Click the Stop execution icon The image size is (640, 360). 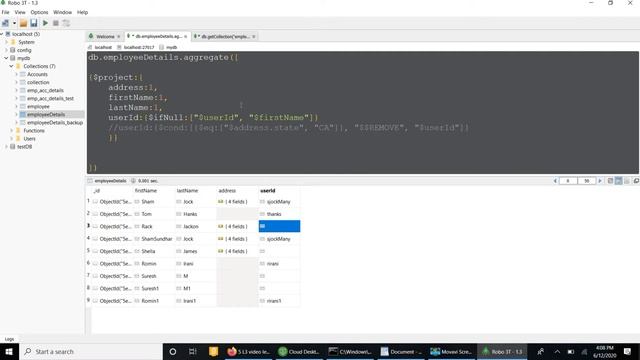click(56, 23)
